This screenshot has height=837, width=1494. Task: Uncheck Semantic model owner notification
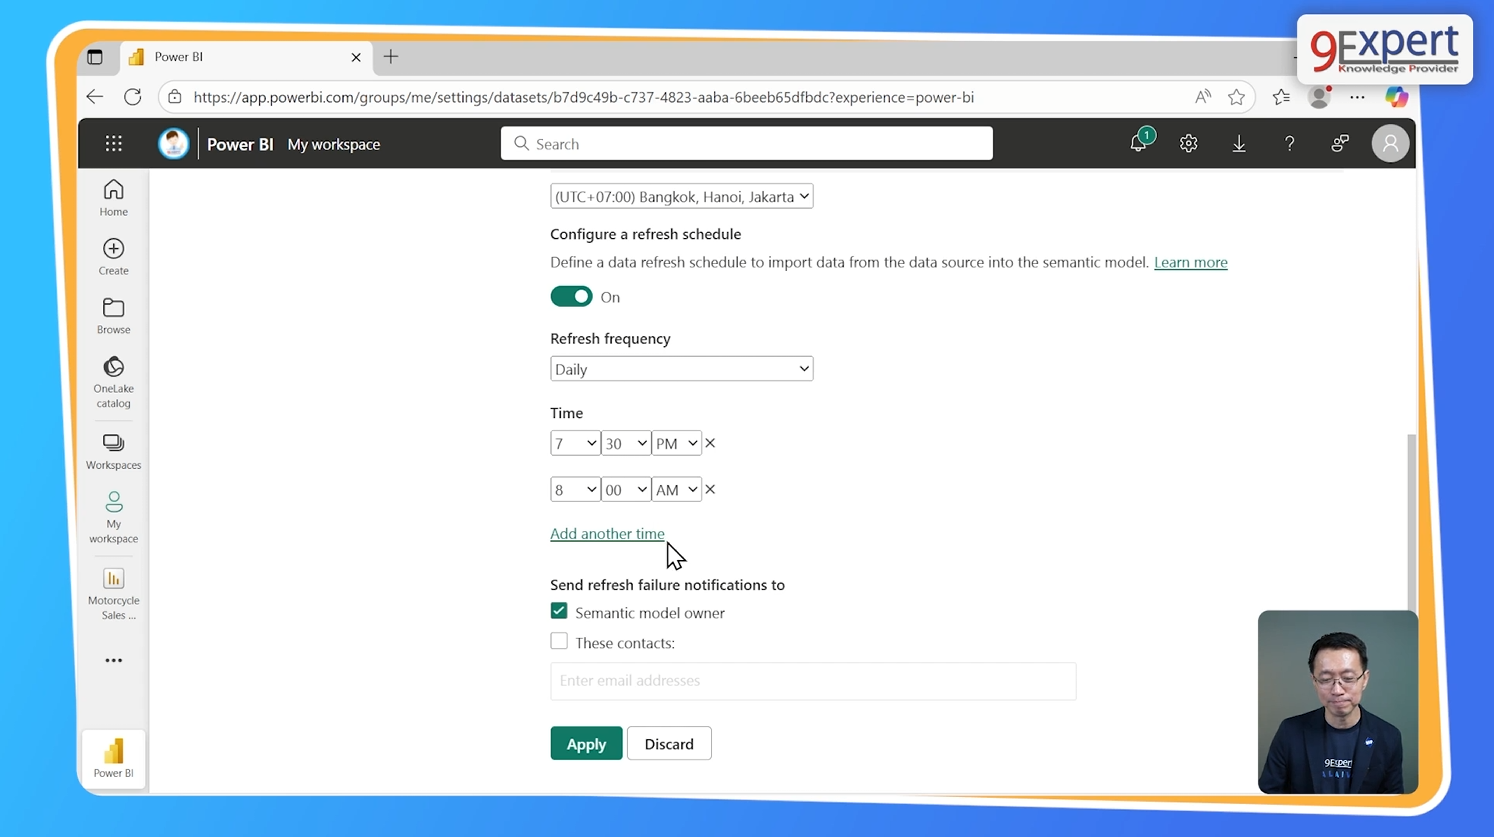[559, 611]
